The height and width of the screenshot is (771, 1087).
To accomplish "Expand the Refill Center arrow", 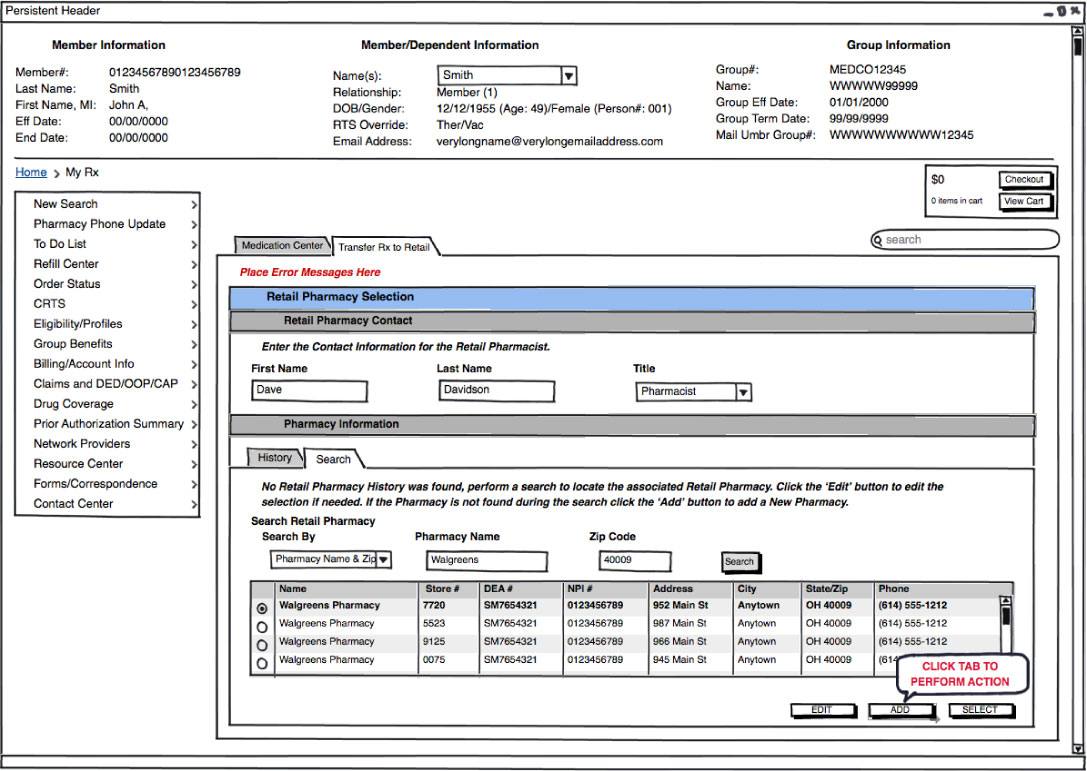I will [194, 265].
